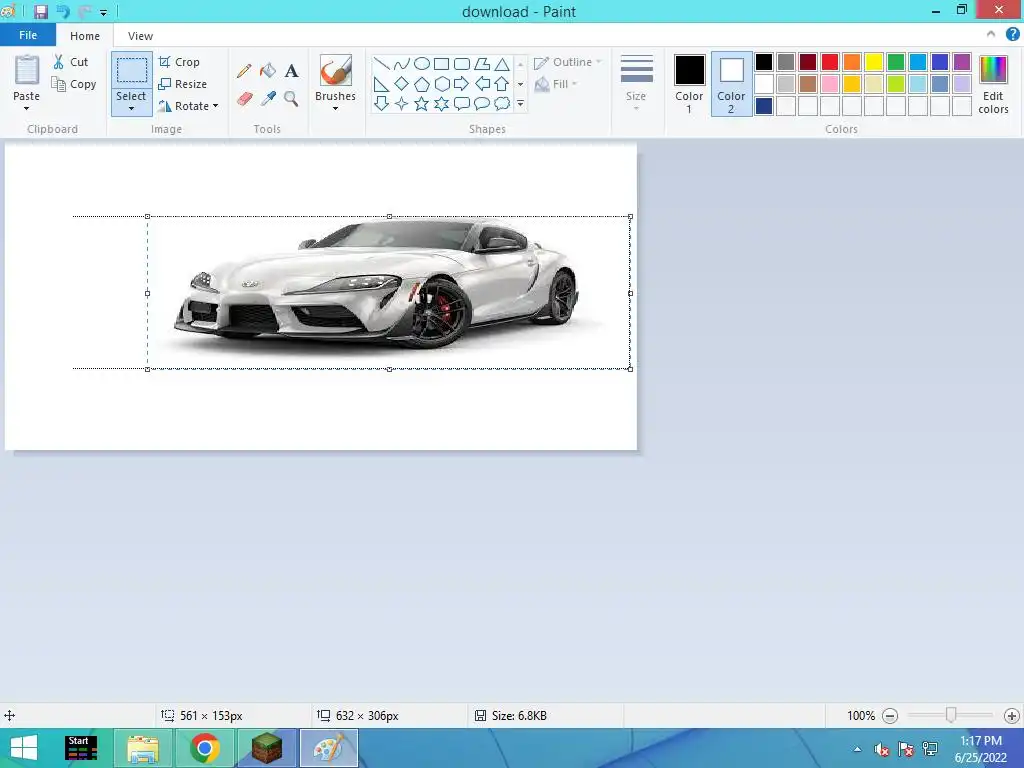Switch to the Home tab

[85, 36]
